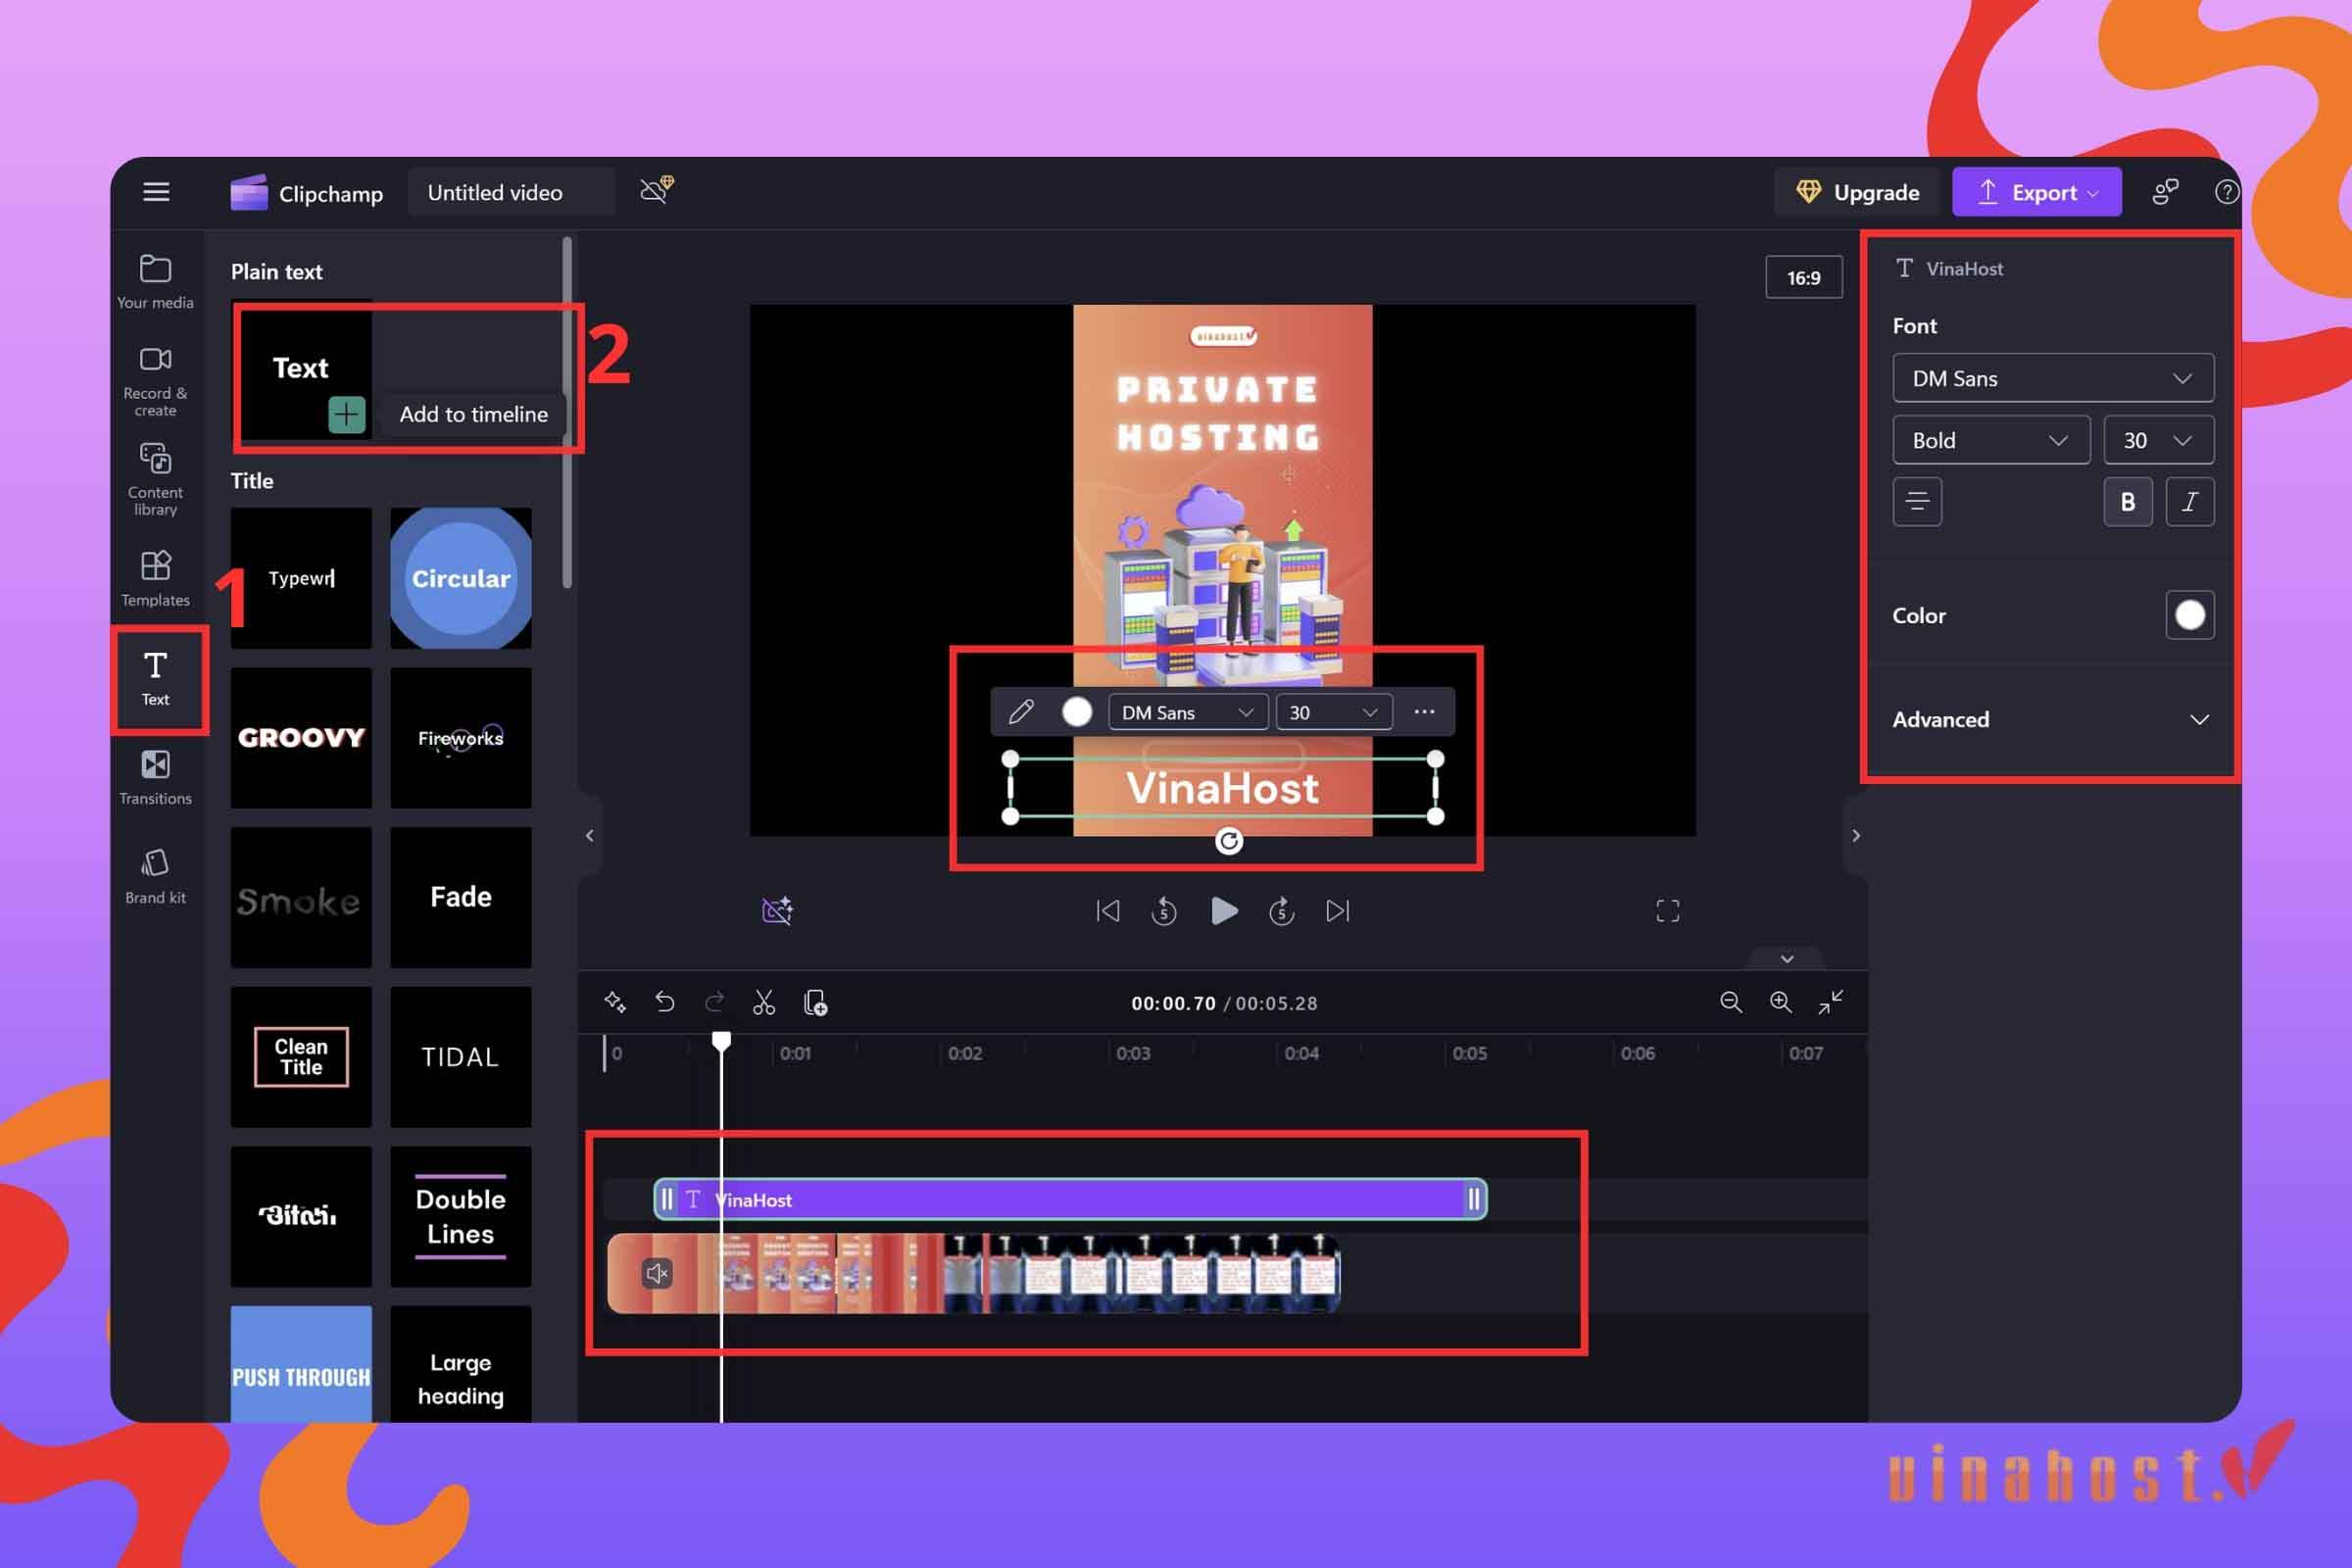Open the Transitions tab
The width and height of the screenshot is (2352, 1568).
click(x=155, y=777)
